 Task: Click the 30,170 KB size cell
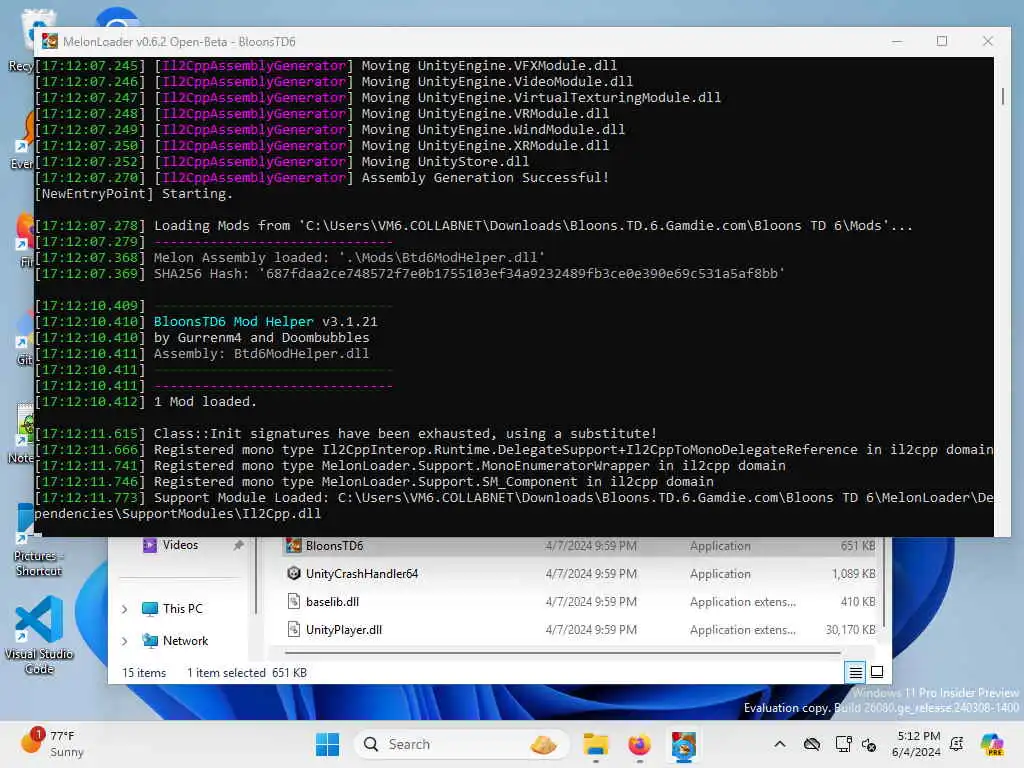(x=850, y=630)
